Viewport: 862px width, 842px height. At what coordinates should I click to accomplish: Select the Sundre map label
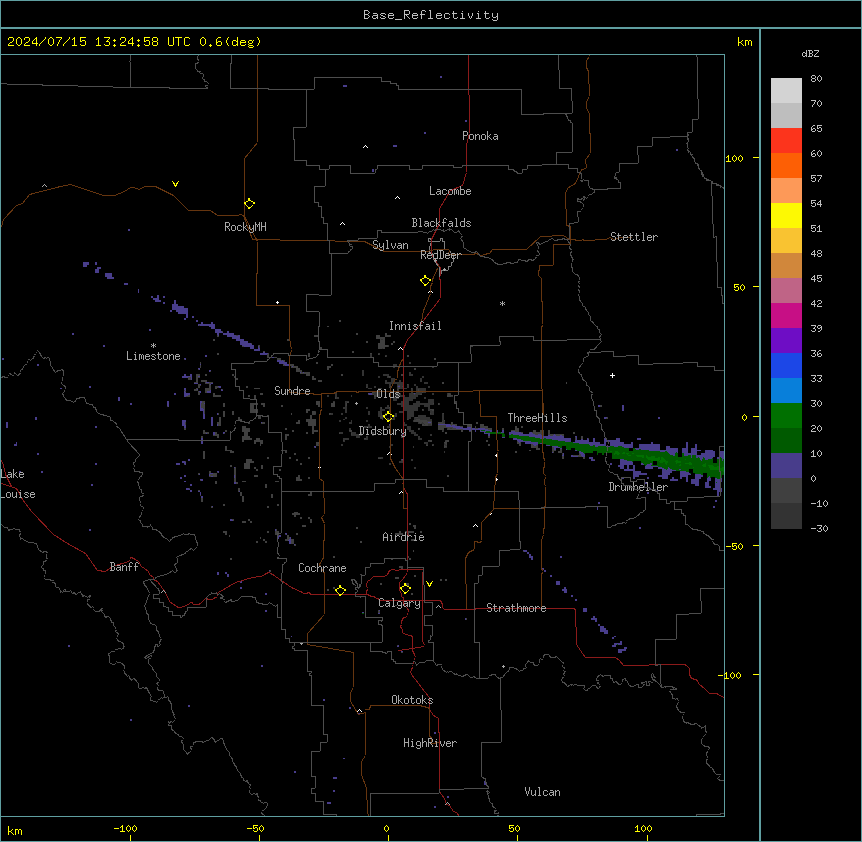tap(292, 391)
